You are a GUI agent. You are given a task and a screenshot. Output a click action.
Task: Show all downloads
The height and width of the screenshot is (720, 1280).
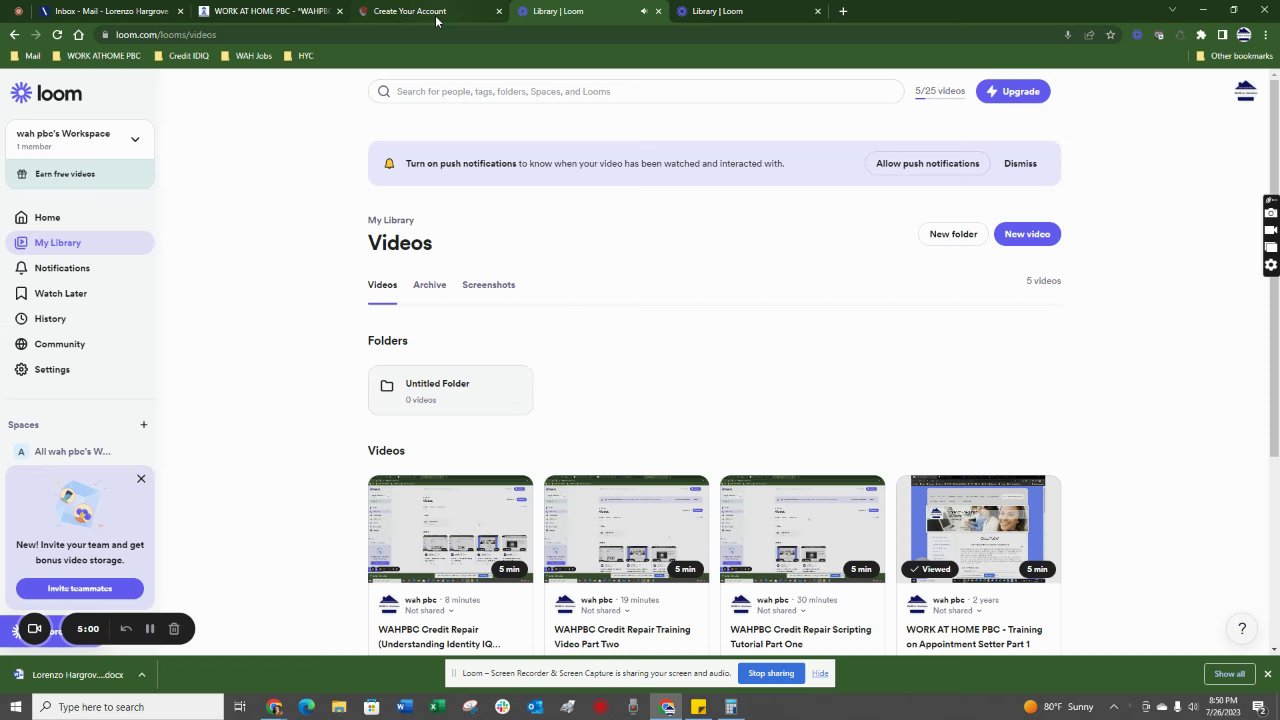pyautogui.click(x=1230, y=674)
